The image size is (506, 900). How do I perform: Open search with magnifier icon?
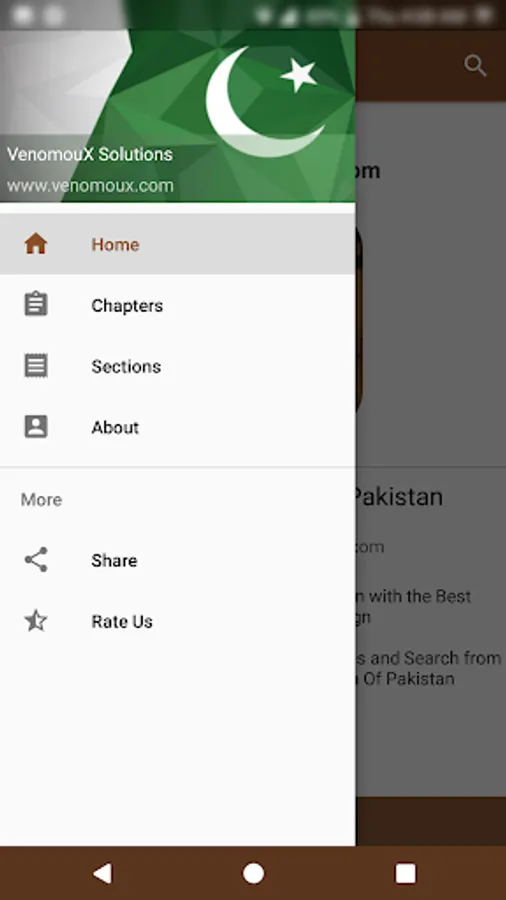click(x=475, y=65)
